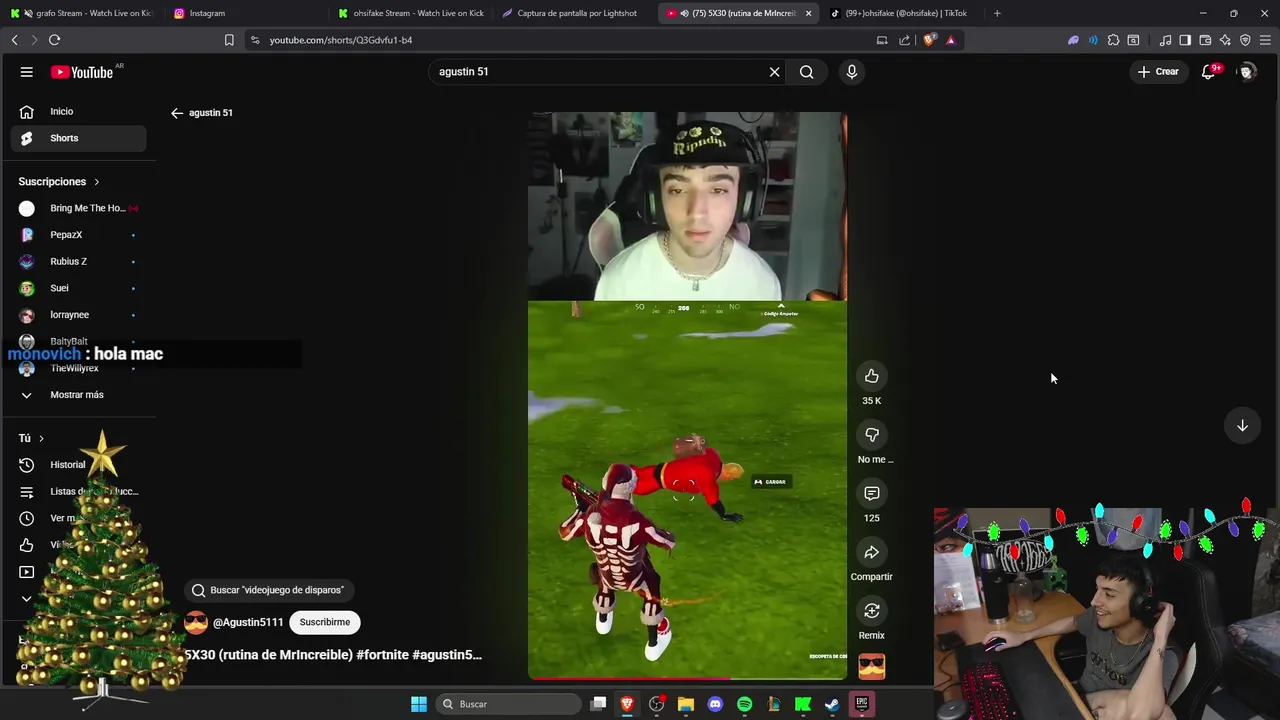This screenshot has width=1280, height=720.
Task: Open @Agustin5111 channel link
Action: 248,622
